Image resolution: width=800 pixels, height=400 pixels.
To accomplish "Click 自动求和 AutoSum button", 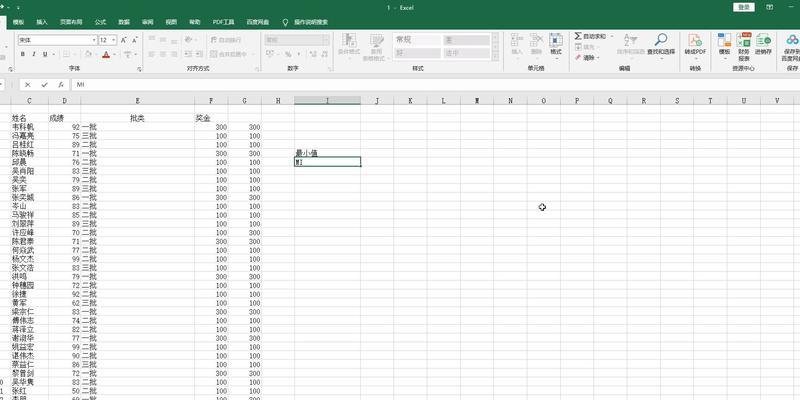I will (590, 36).
